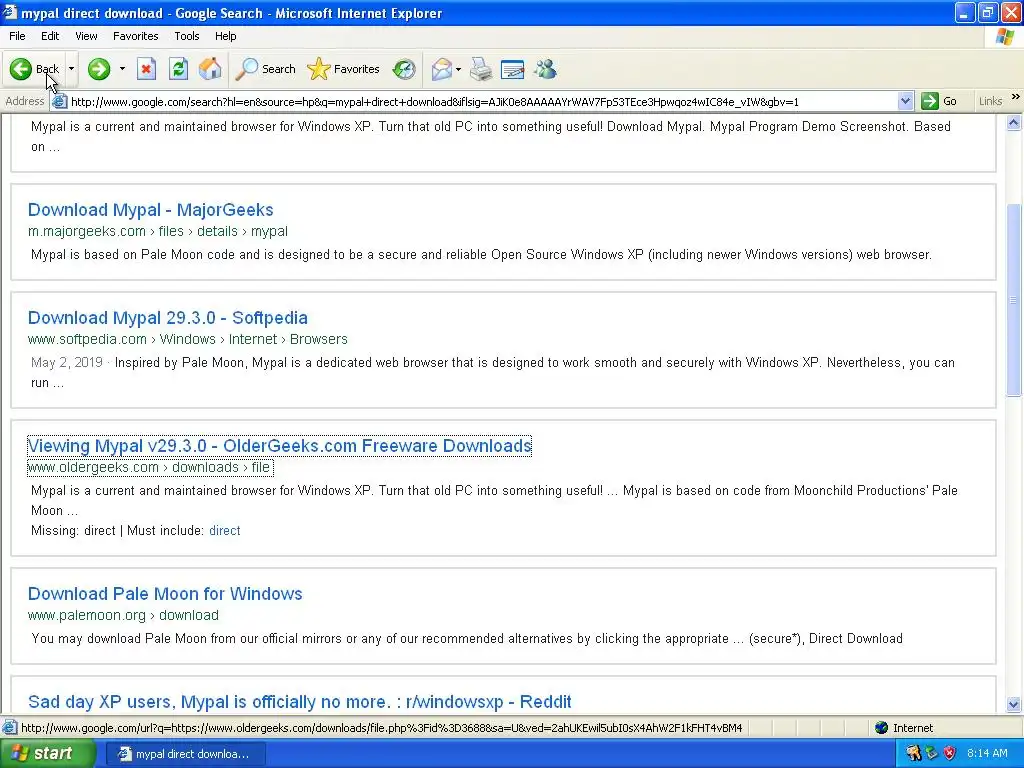1024x768 pixels.
Task: Open Download Pale Moon for Windows link
Action: click(165, 594)
